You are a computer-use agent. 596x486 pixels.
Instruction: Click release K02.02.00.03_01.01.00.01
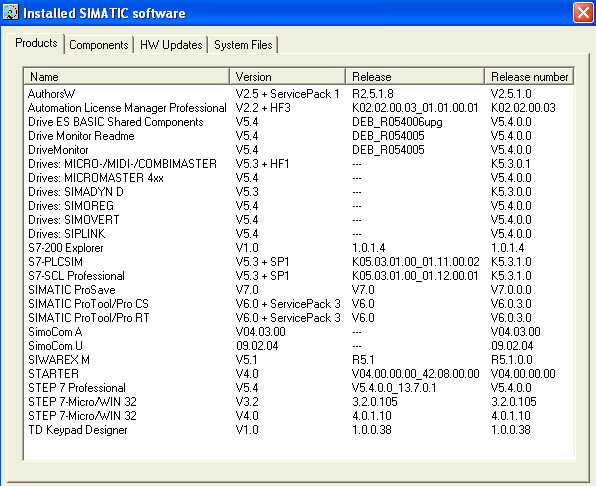click(x=415, y=108)
